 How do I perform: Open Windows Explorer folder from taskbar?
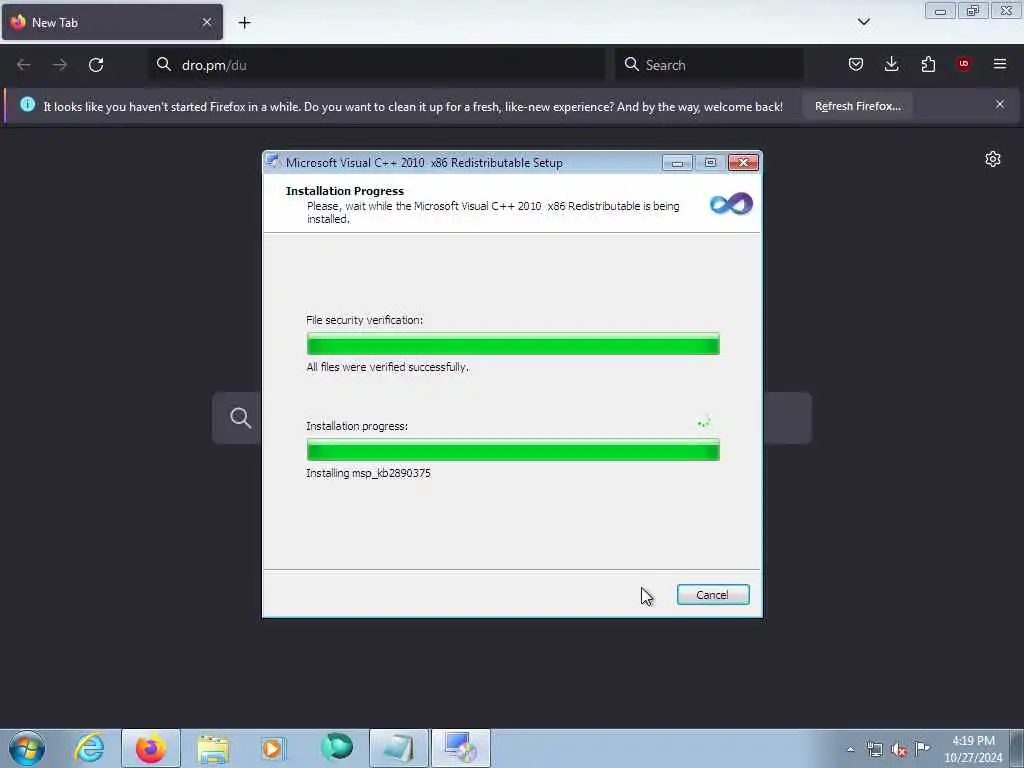(213, 748)
